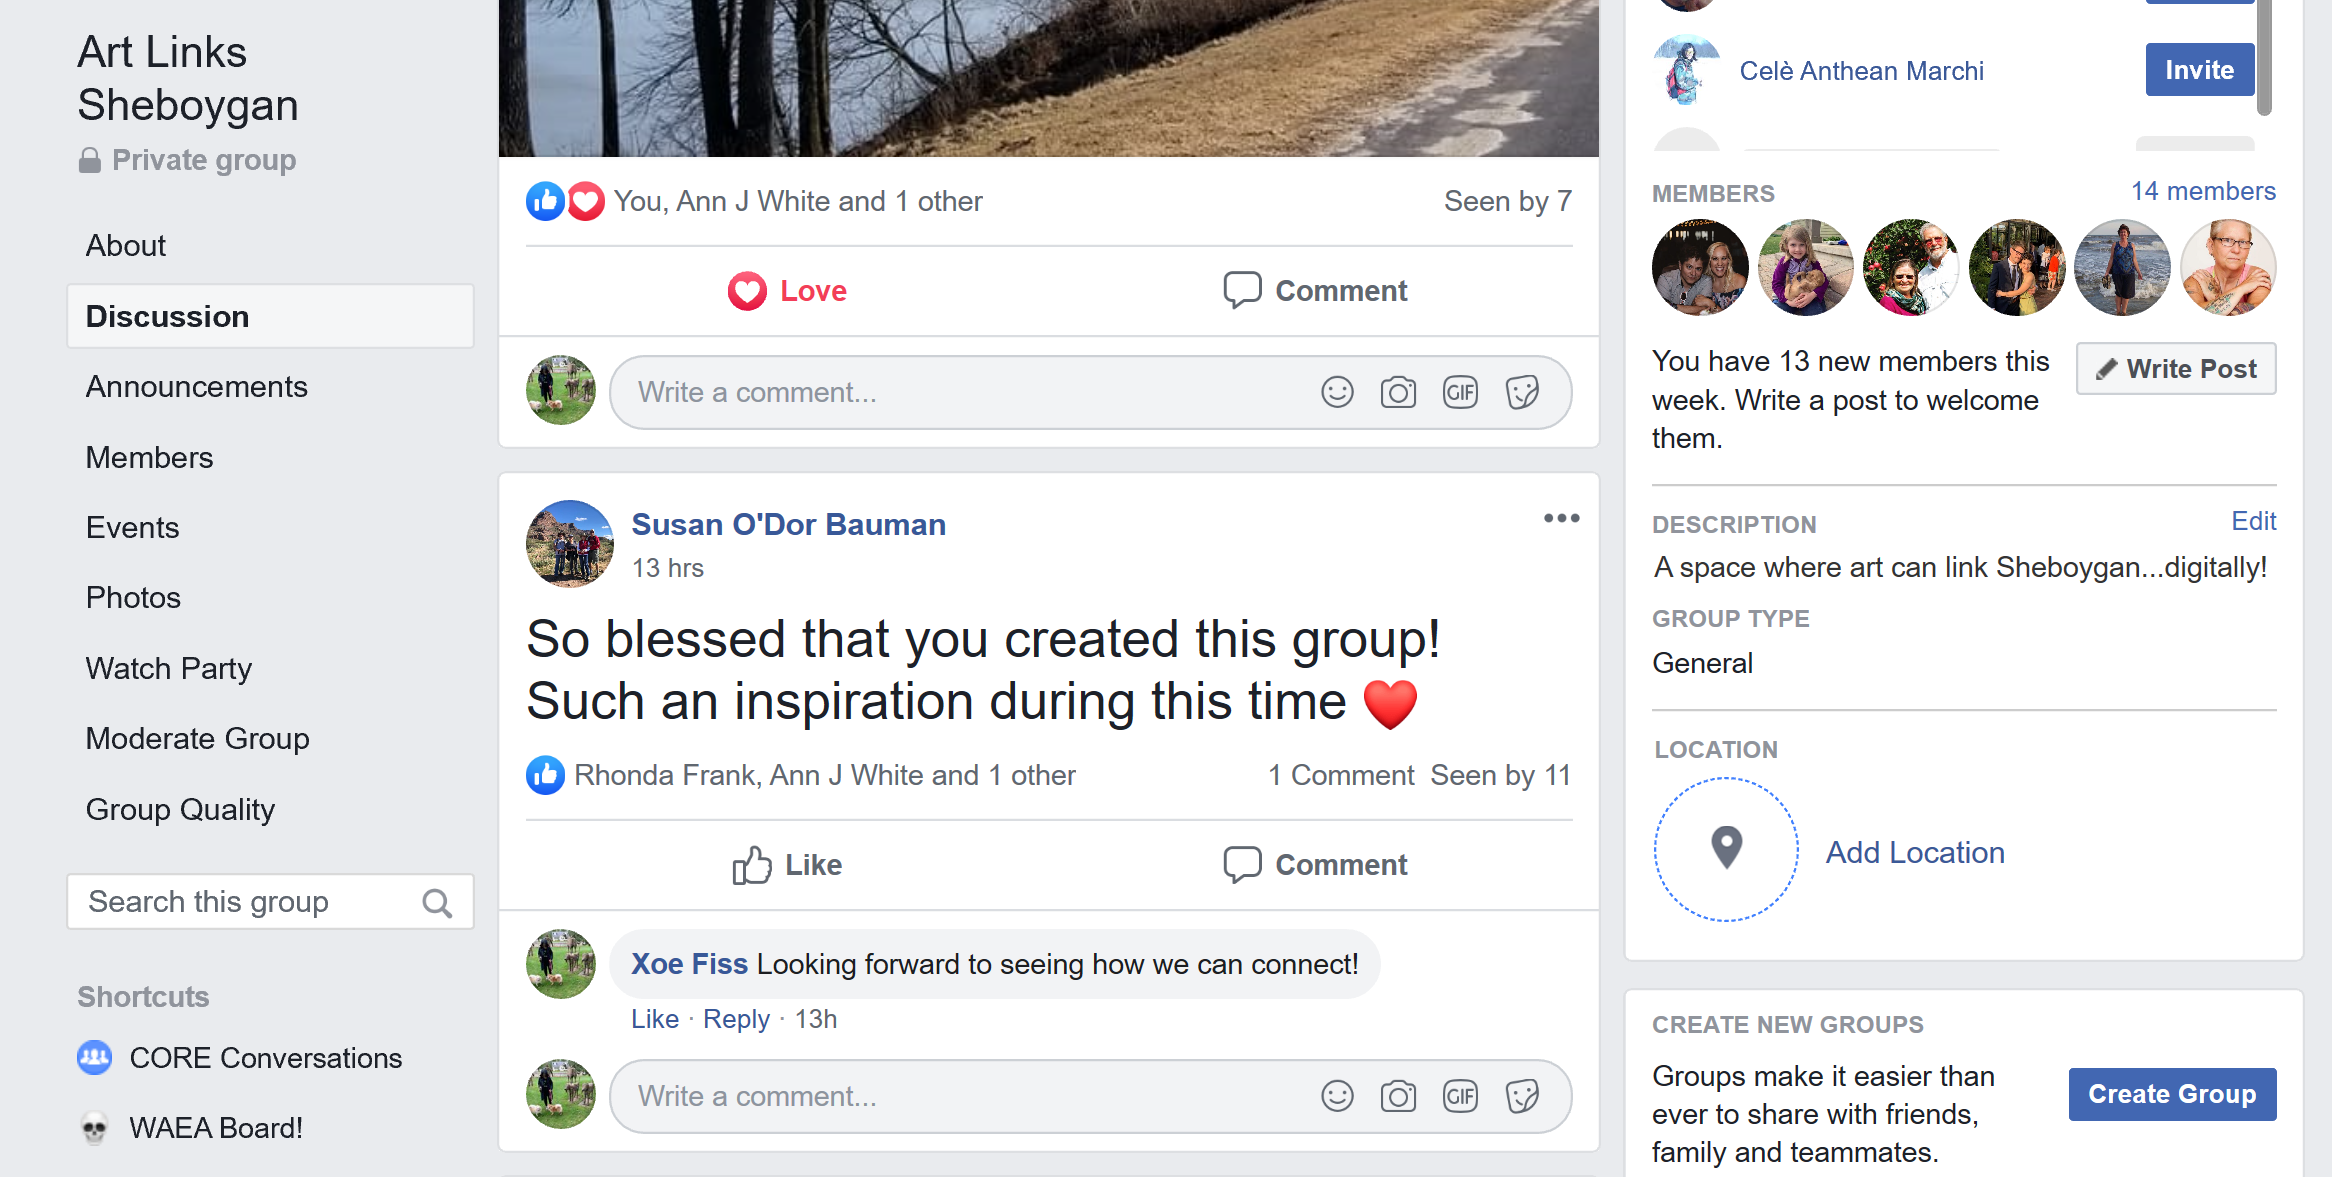Open the three-dot options on Susan's post
Image resolution: width=2332 pixels, height=1177 pixels.
coord(1561,518)
